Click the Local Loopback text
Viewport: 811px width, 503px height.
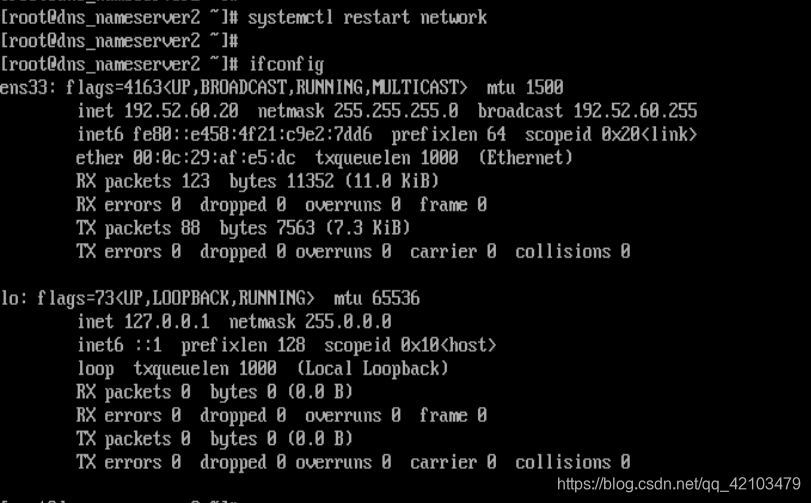point(372,369)
